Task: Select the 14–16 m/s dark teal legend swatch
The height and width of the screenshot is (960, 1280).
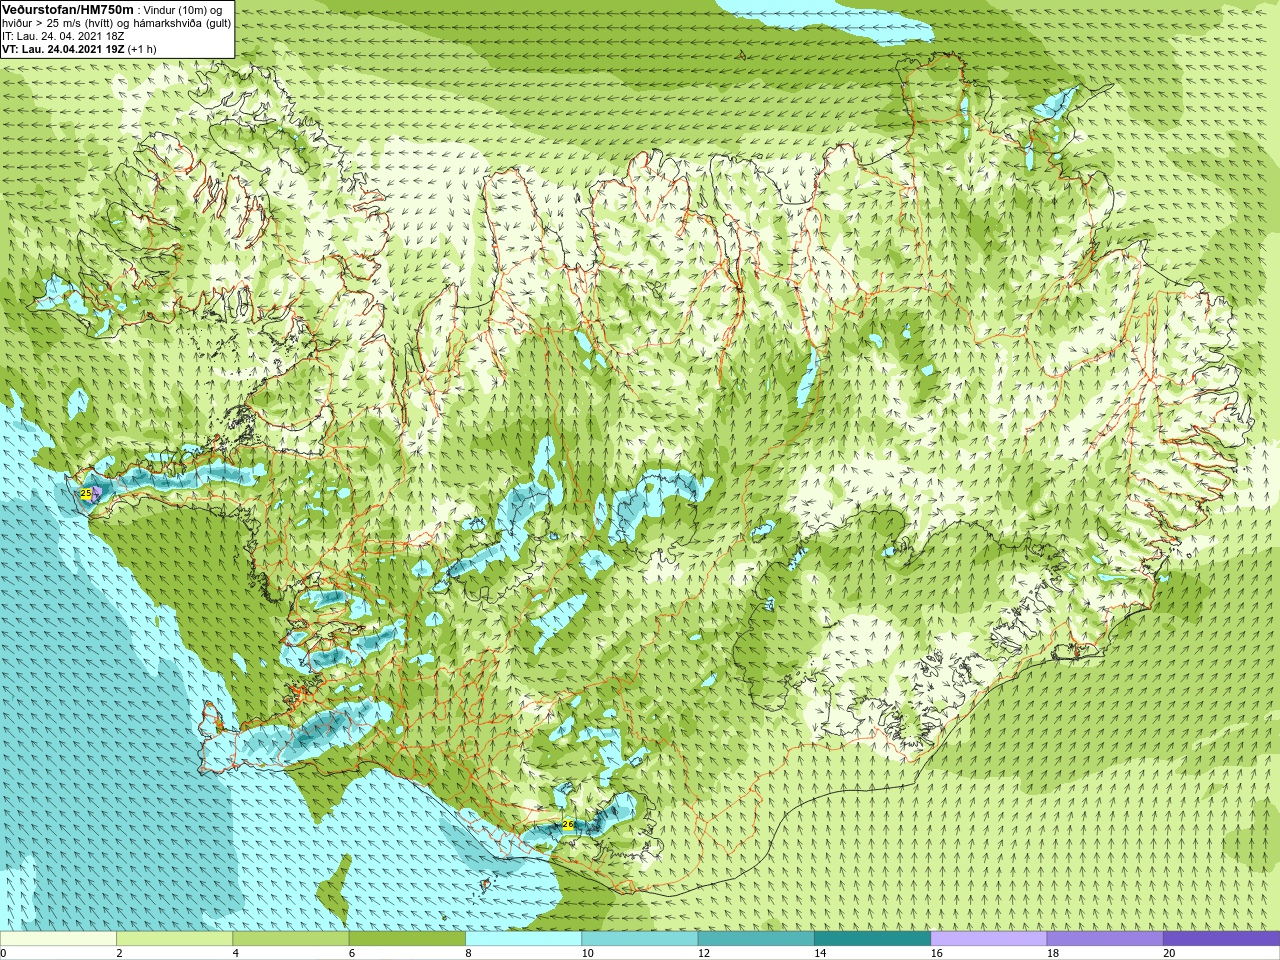Action: click(872, 939)
